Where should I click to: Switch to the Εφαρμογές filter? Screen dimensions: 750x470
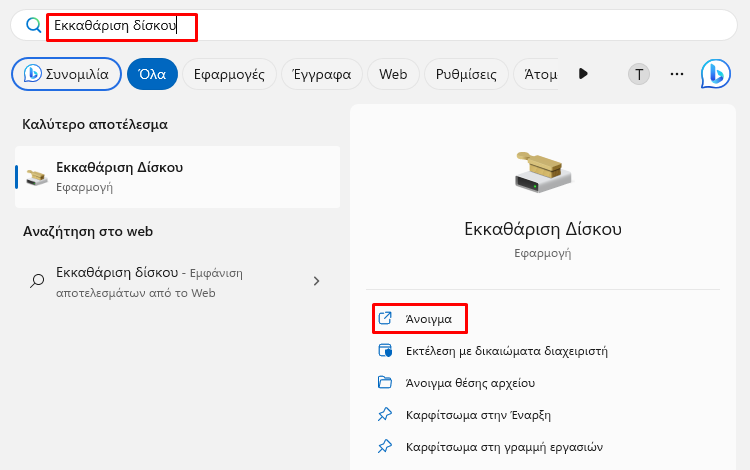click(x=229, y=74)
